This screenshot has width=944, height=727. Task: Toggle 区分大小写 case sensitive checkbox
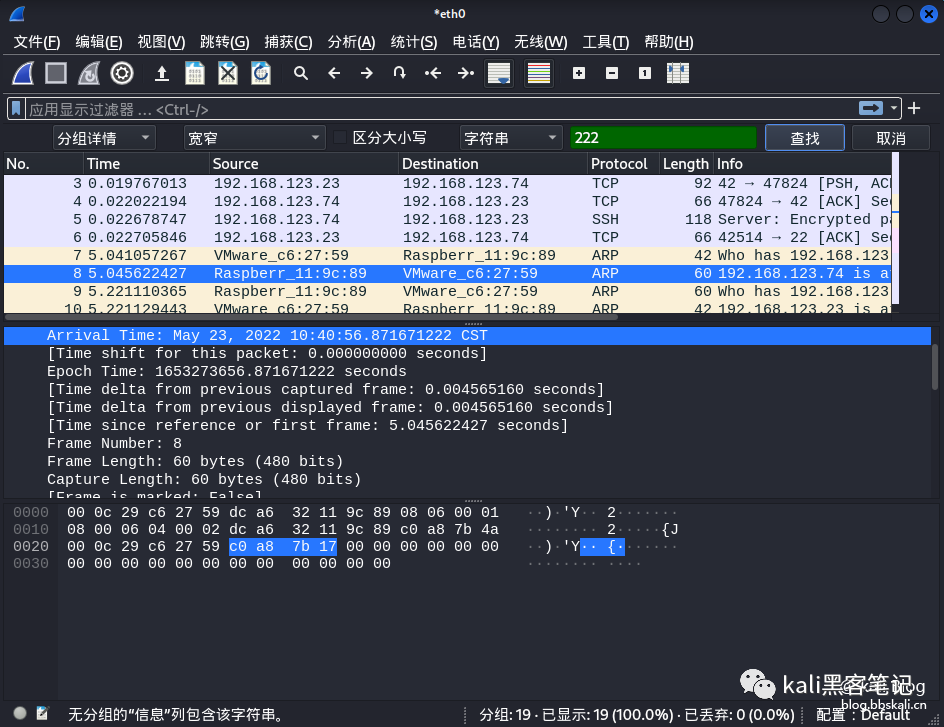[x=340, y=138]
